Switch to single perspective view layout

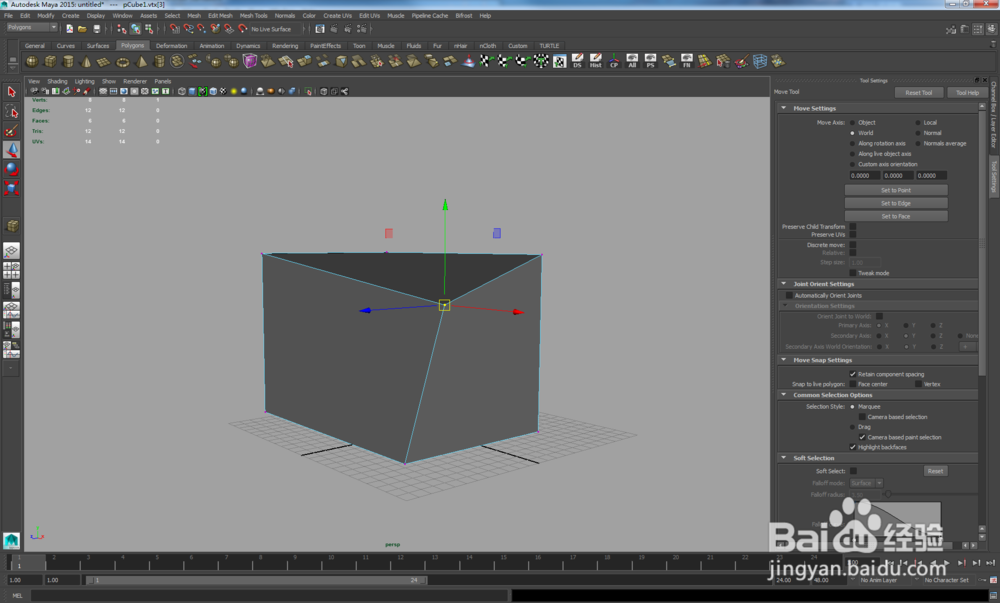[x=11, y=251]
